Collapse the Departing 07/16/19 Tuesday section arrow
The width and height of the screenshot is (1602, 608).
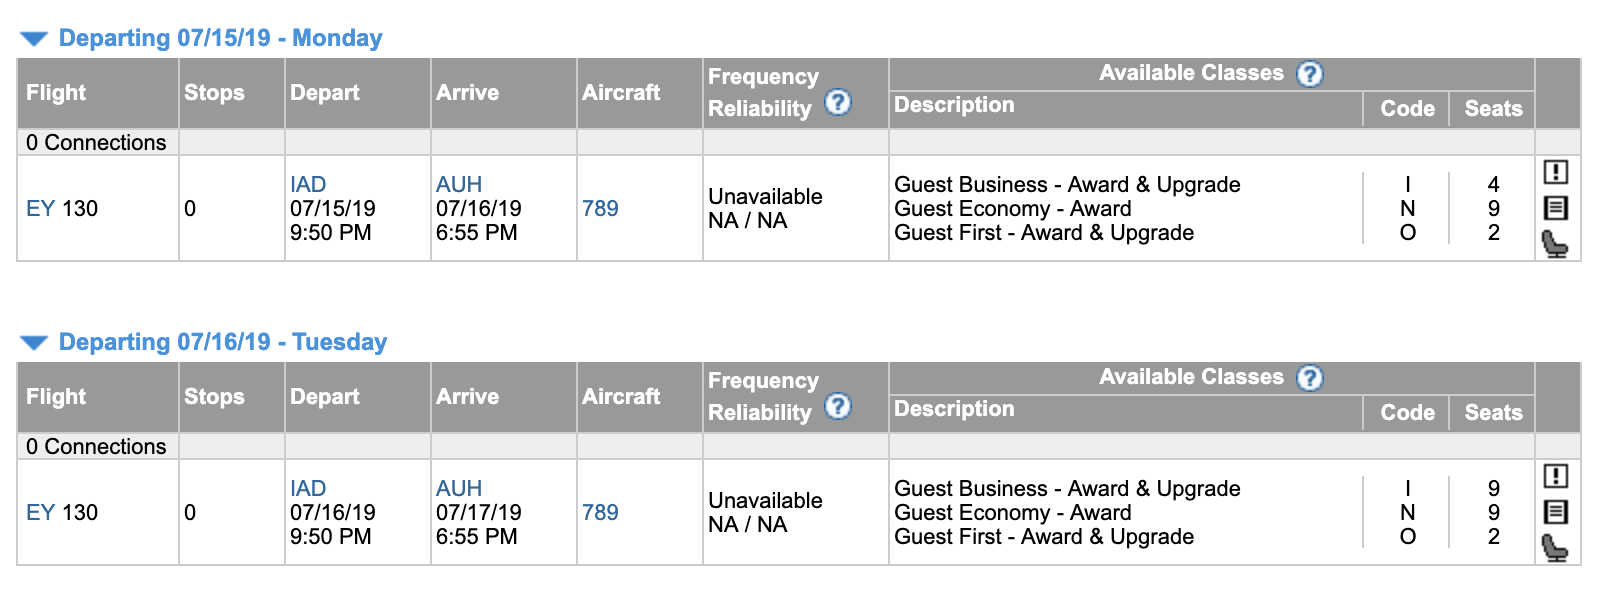pyautogui.click(x=34, y=343)
